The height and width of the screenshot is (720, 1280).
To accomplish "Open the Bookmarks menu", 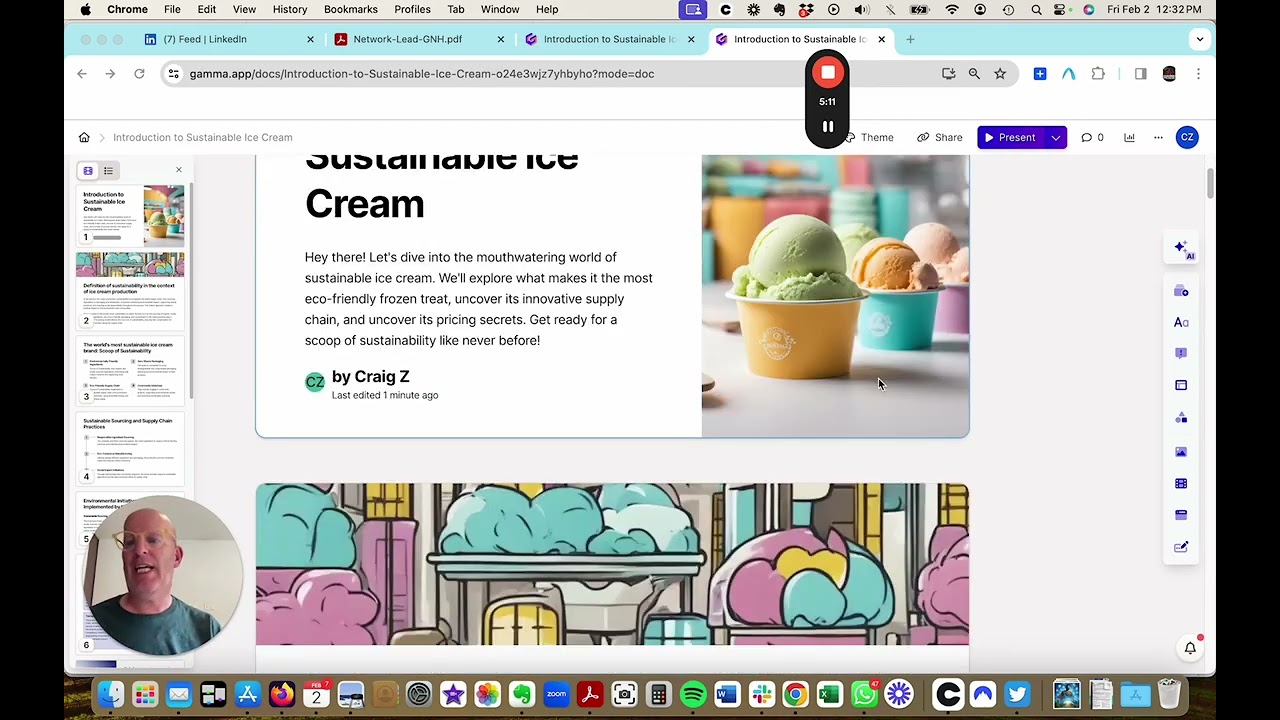I will click(x=350, y=9).
